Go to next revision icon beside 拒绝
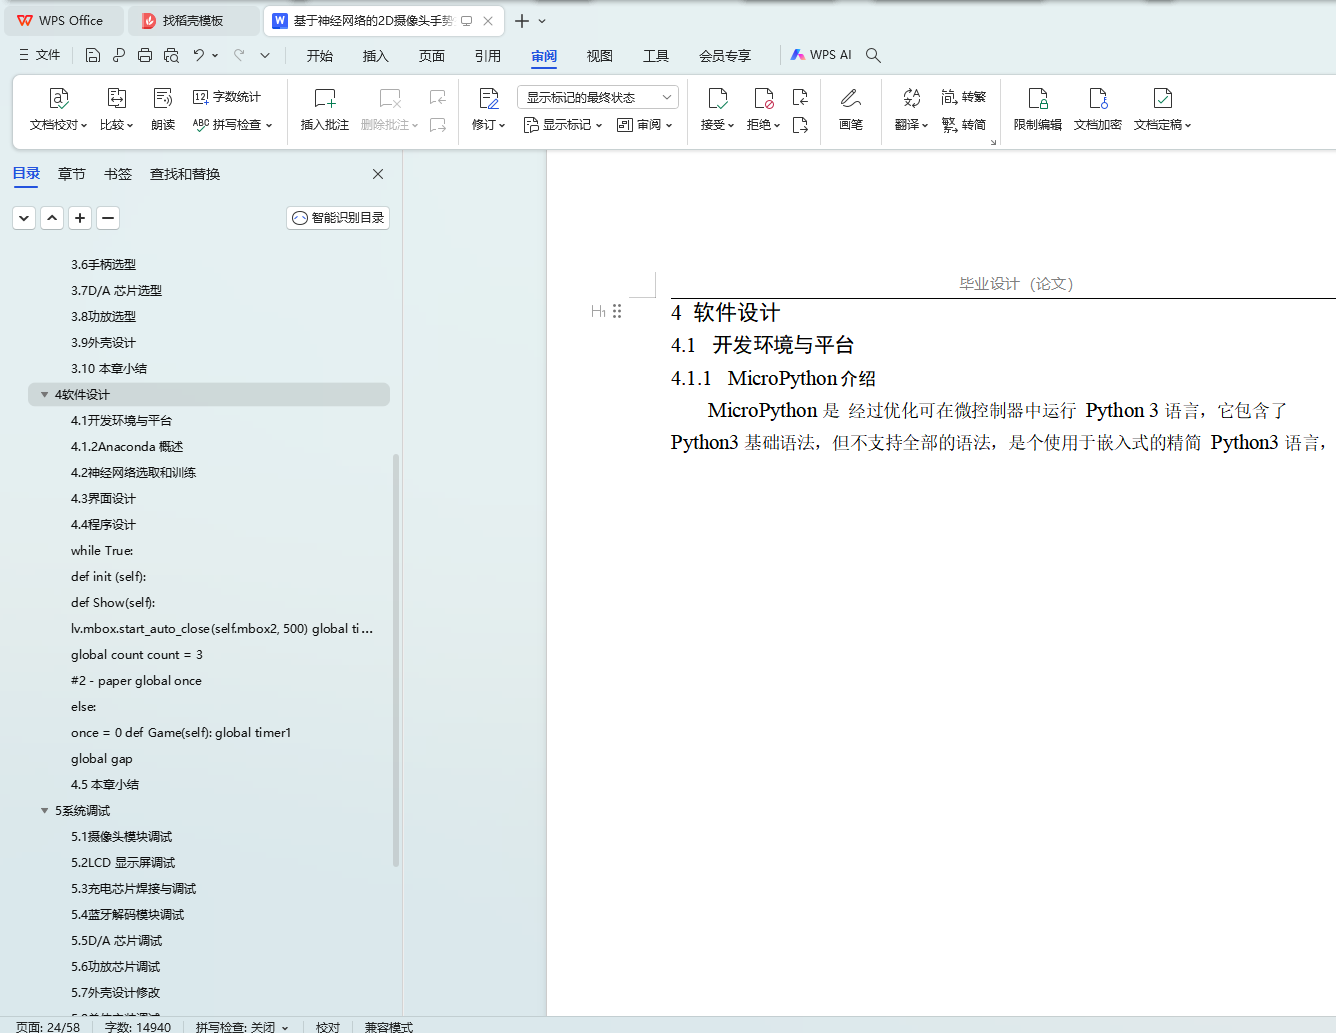Screen dimensions: 1336x1033 [x=800, y=125]
